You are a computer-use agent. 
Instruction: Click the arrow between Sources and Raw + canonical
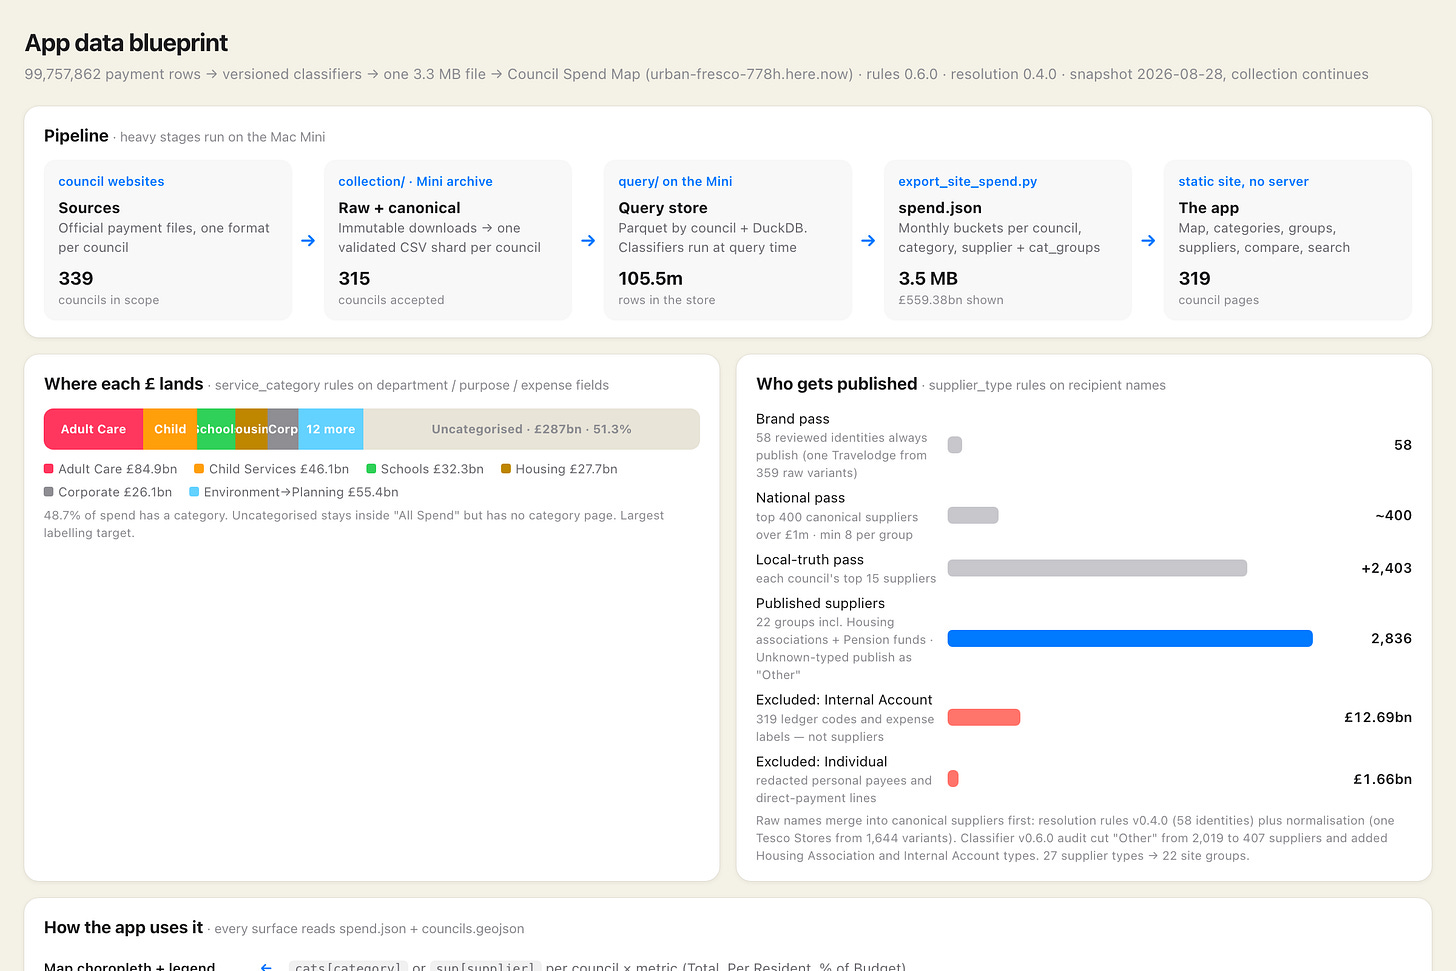[308, 240]
